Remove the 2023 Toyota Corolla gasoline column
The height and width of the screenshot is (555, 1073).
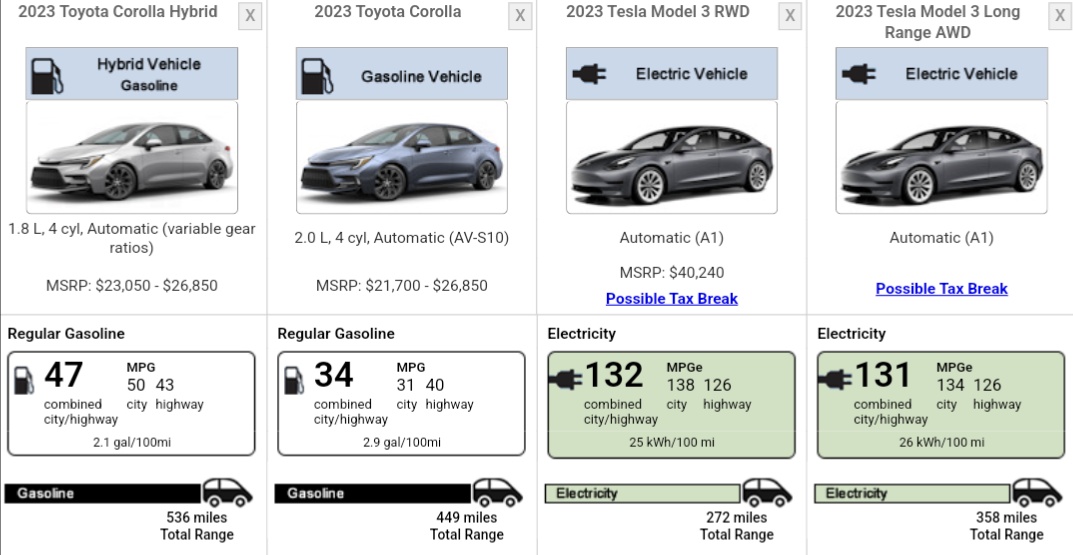[520, 16]
